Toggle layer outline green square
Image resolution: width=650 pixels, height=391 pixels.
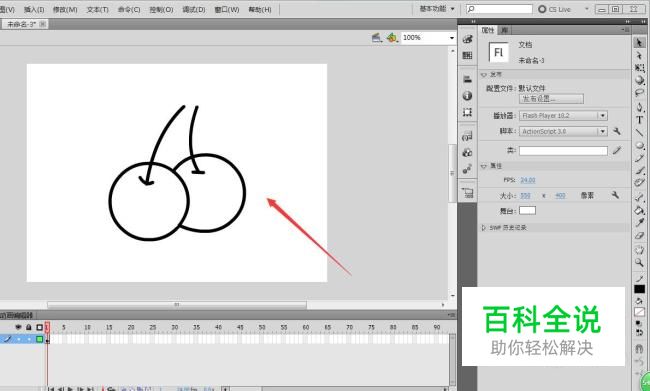(39, 339)
